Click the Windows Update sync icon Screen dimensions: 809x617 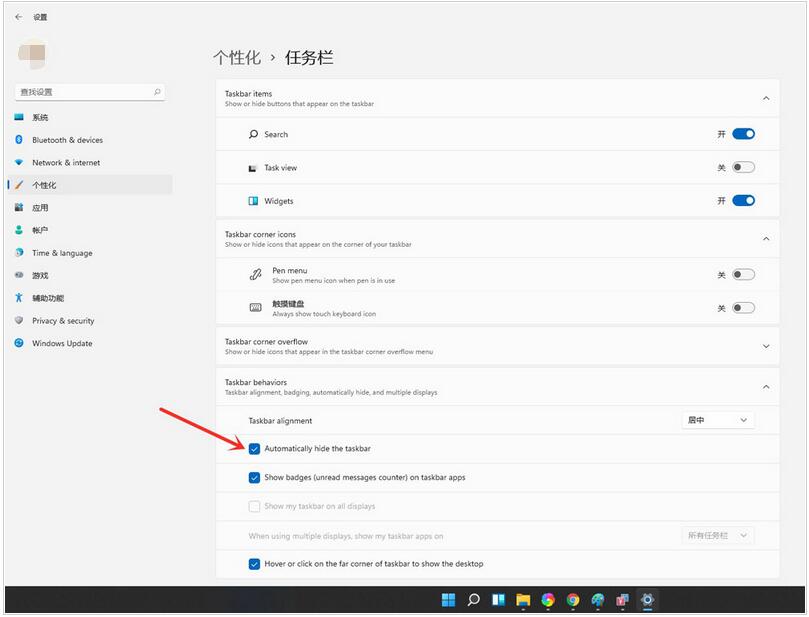pos(19,343)
